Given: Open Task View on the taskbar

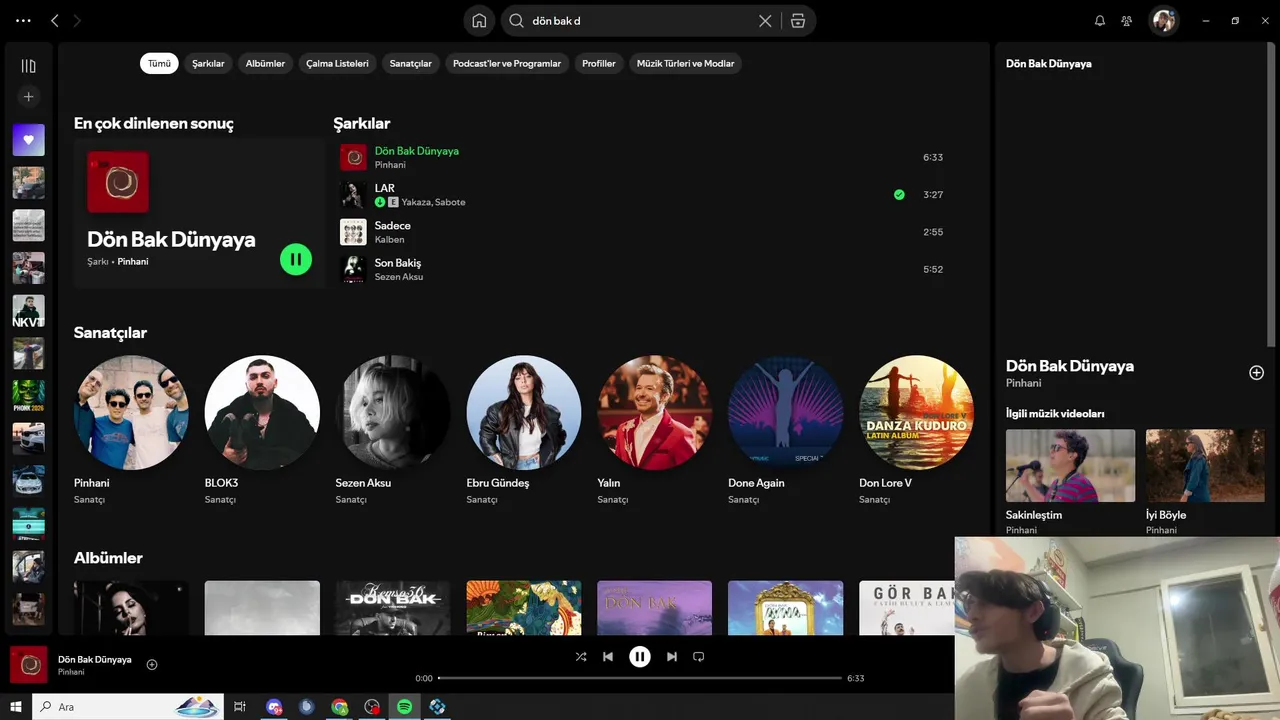Looking at the screenshot, I should [x=240, y=707].
